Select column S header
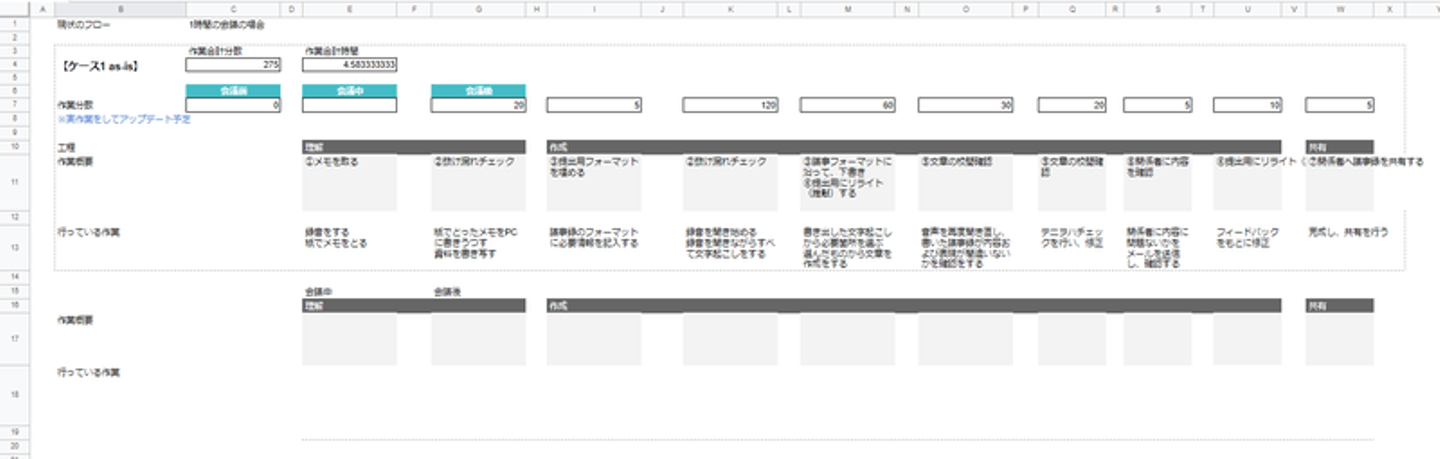This screenshot has width=1440, height=459. click(x=1157, y=9)
